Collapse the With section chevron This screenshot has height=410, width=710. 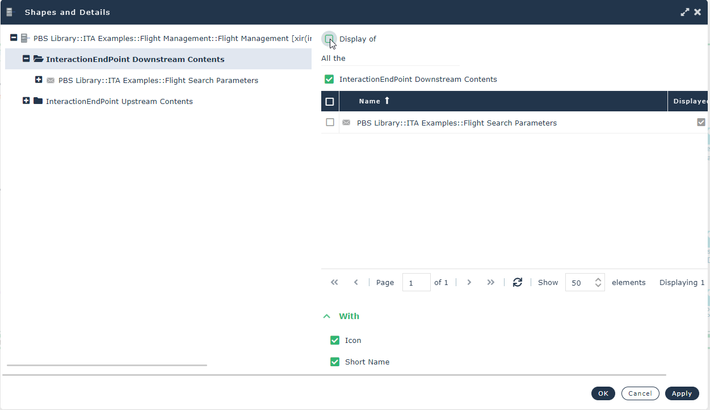[x=326, y=316]
